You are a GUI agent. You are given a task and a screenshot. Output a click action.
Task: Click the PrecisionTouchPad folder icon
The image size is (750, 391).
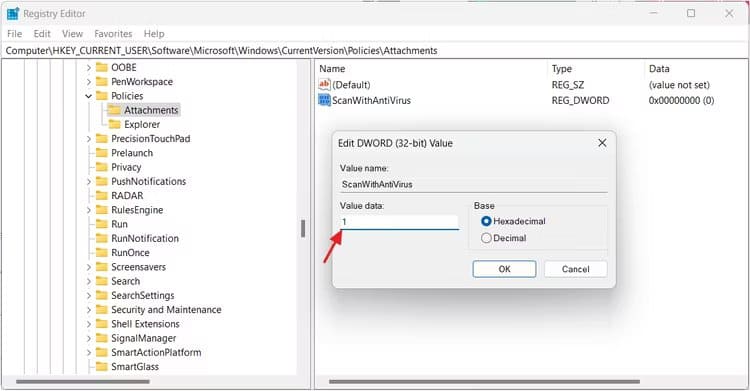click(101, 138)
